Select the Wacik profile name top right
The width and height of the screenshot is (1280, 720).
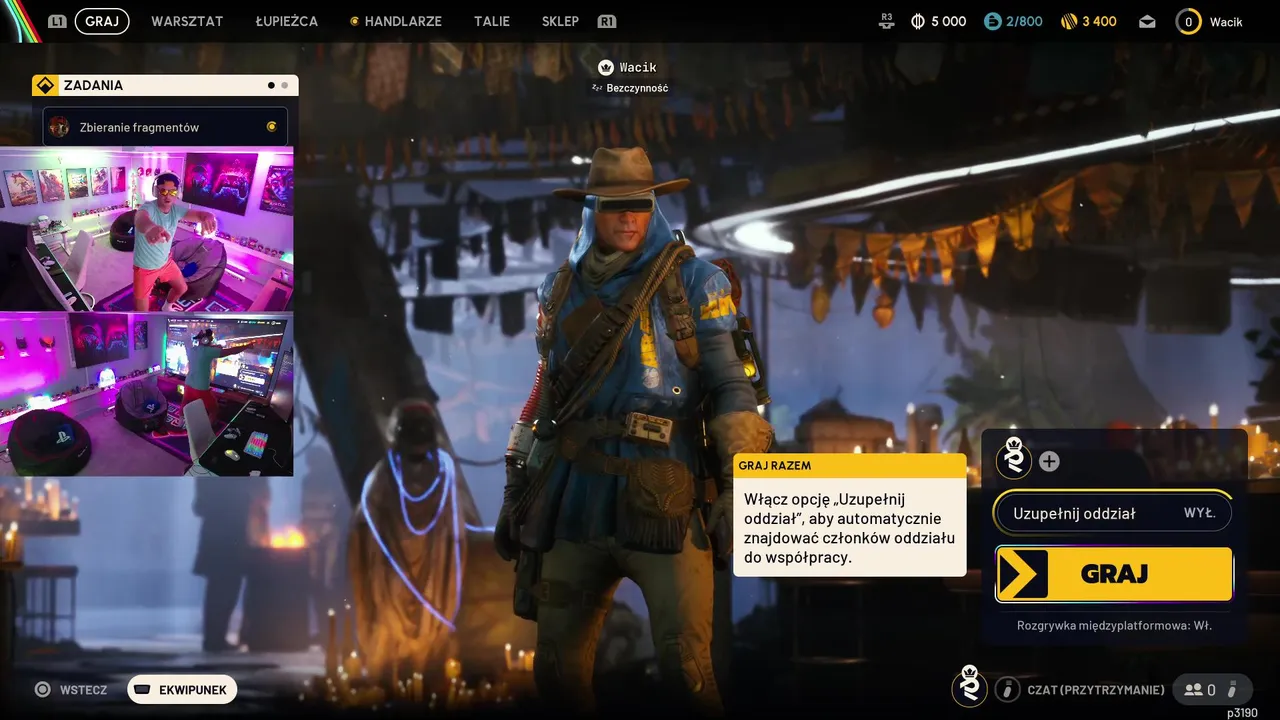1226,21
